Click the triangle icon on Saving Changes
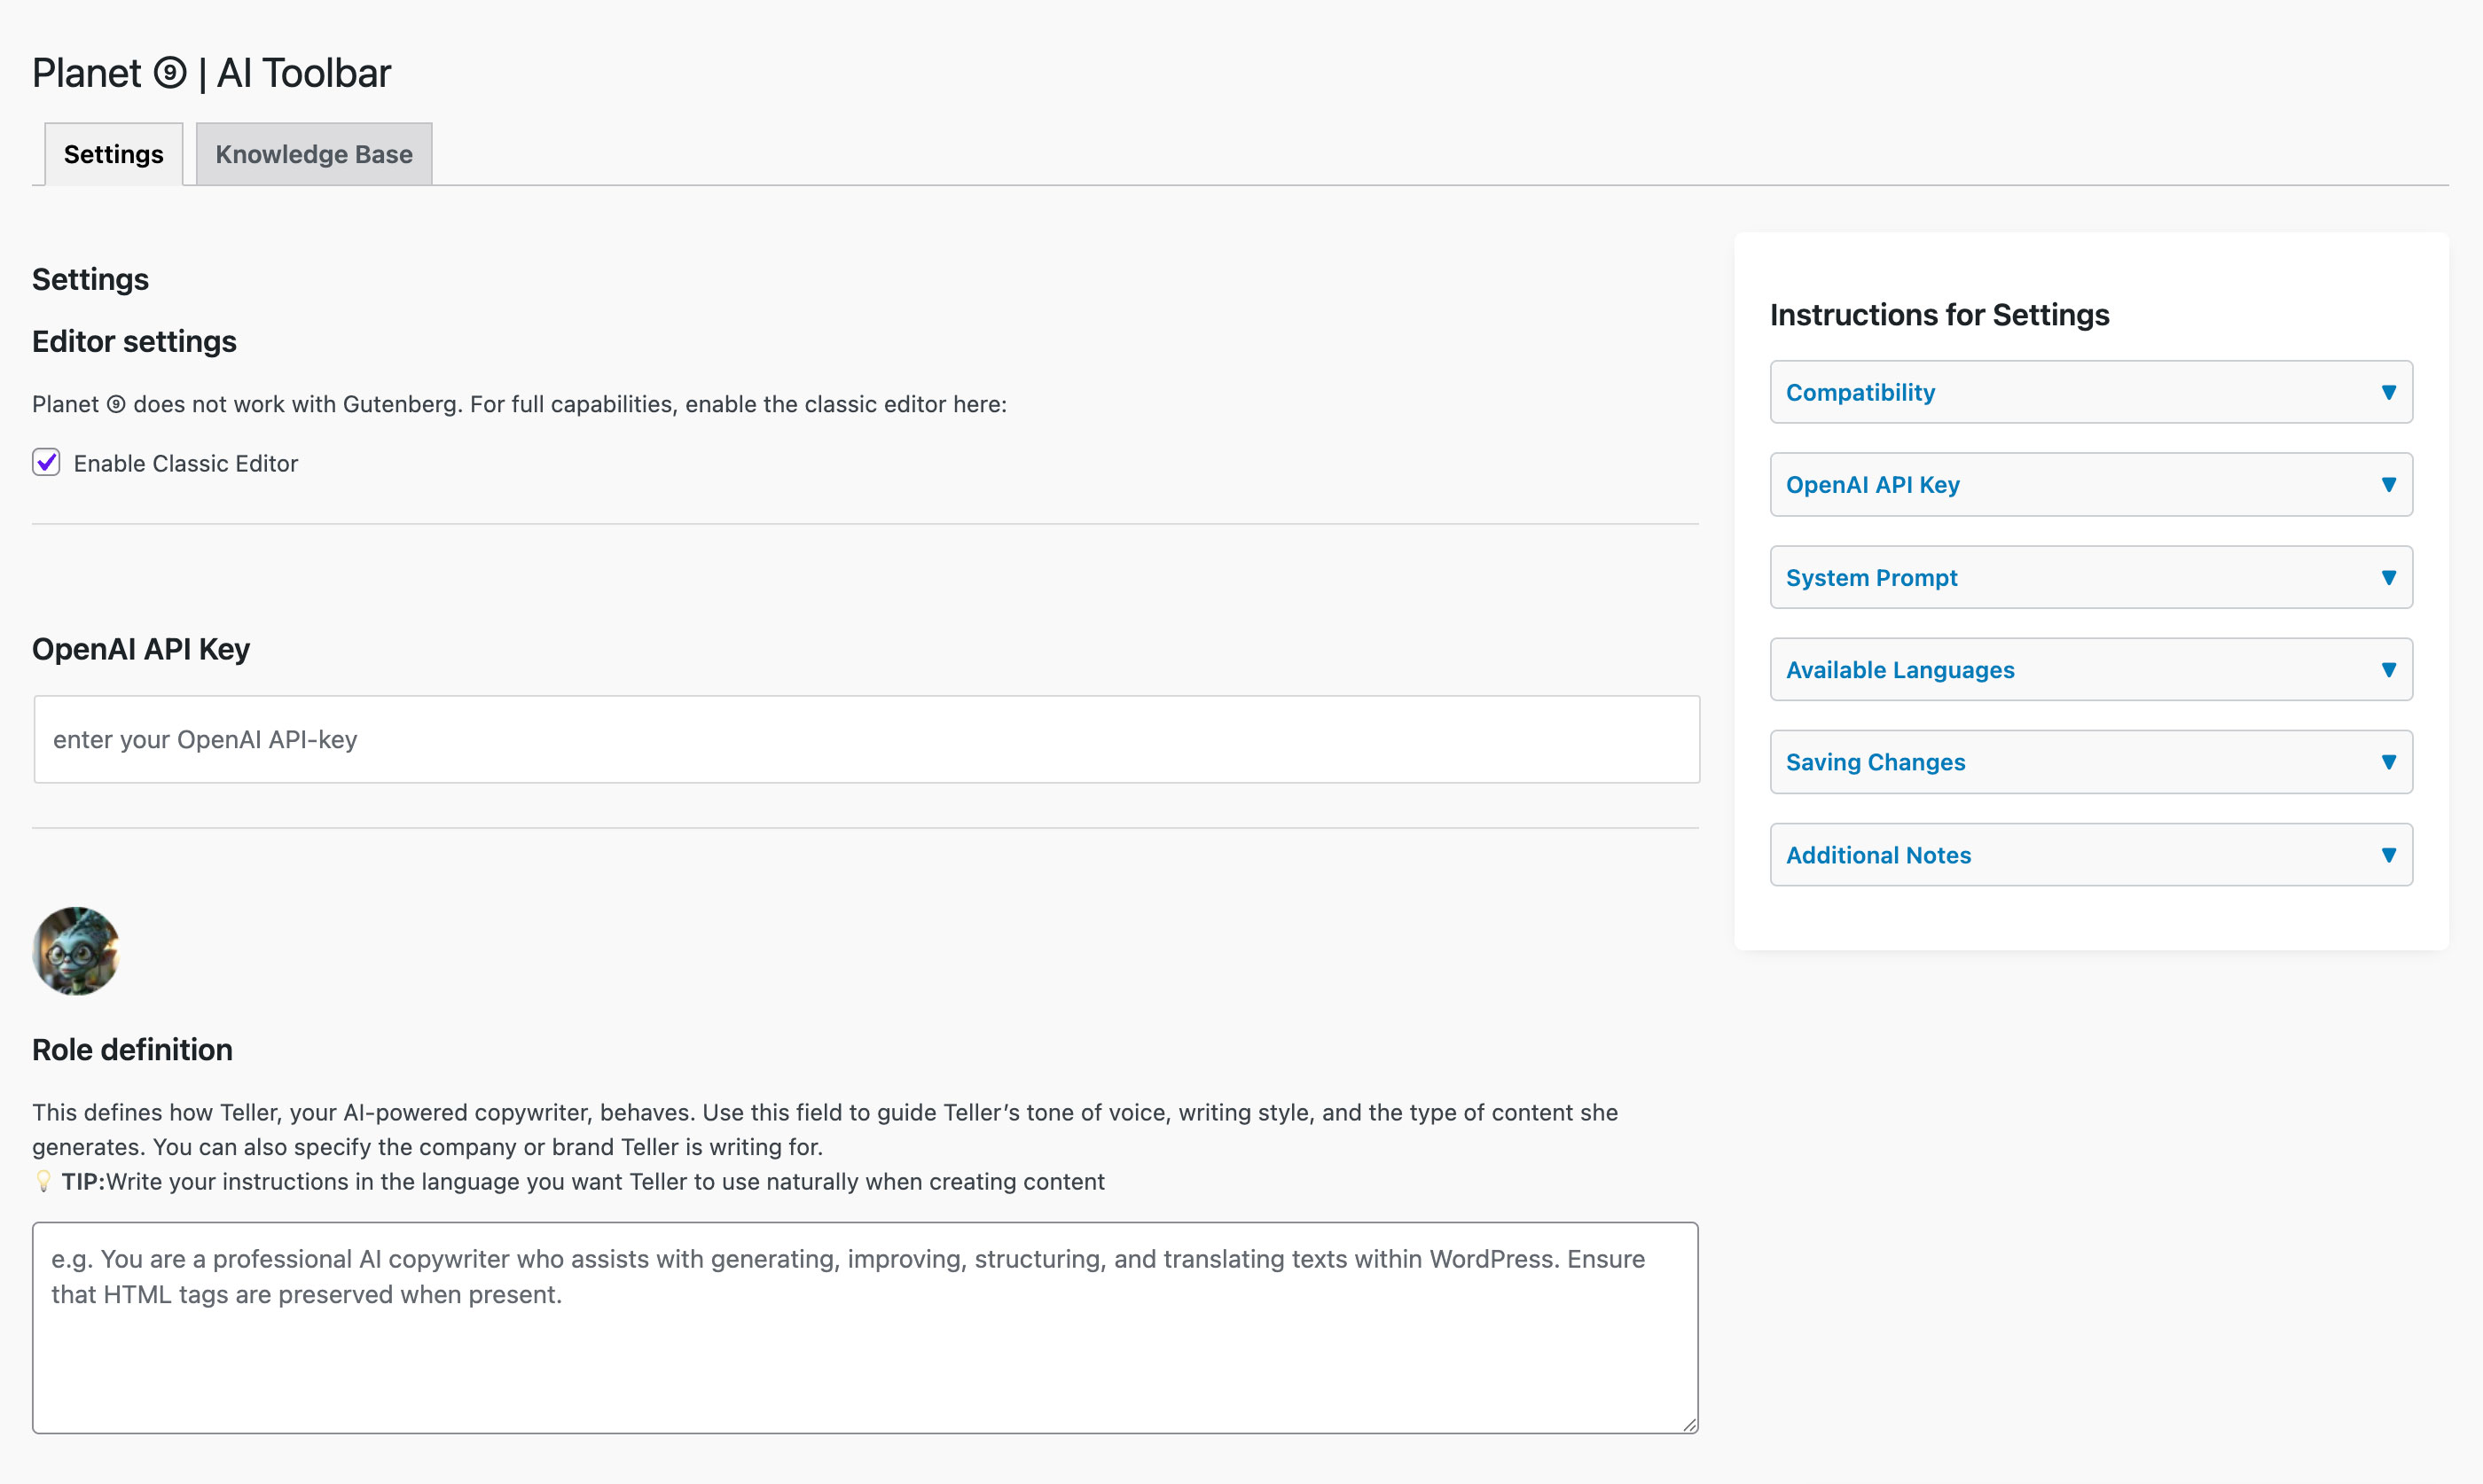The width and height of the screenshot is (2483, 1484). tap(2388, 761)
